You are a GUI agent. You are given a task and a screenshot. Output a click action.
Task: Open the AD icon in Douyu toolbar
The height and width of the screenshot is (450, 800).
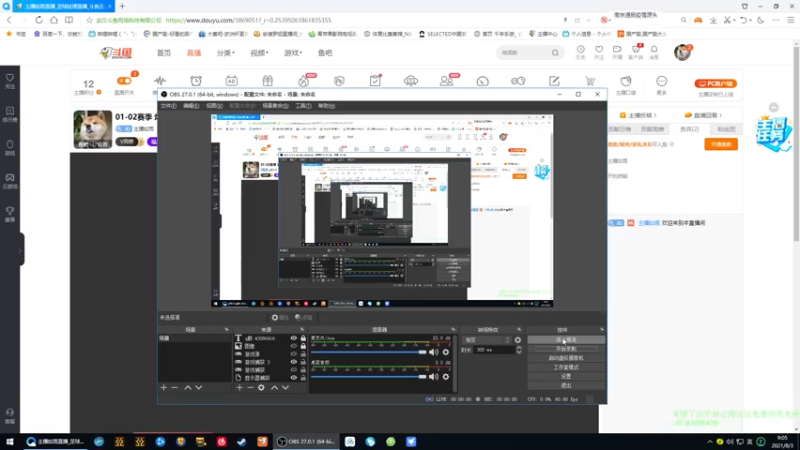pyautogui.click(x=231, y=81)
